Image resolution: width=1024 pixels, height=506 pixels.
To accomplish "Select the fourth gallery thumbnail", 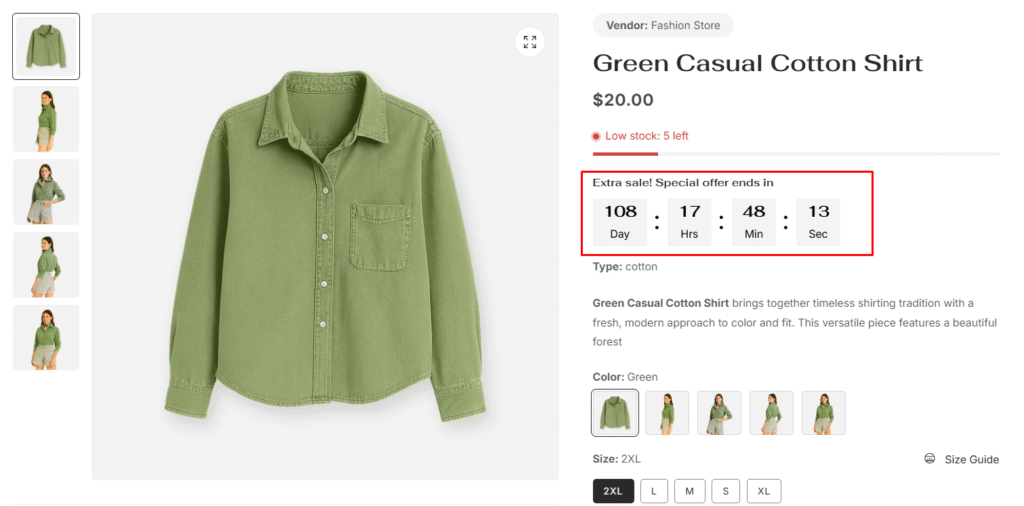I will pos(46,265).
